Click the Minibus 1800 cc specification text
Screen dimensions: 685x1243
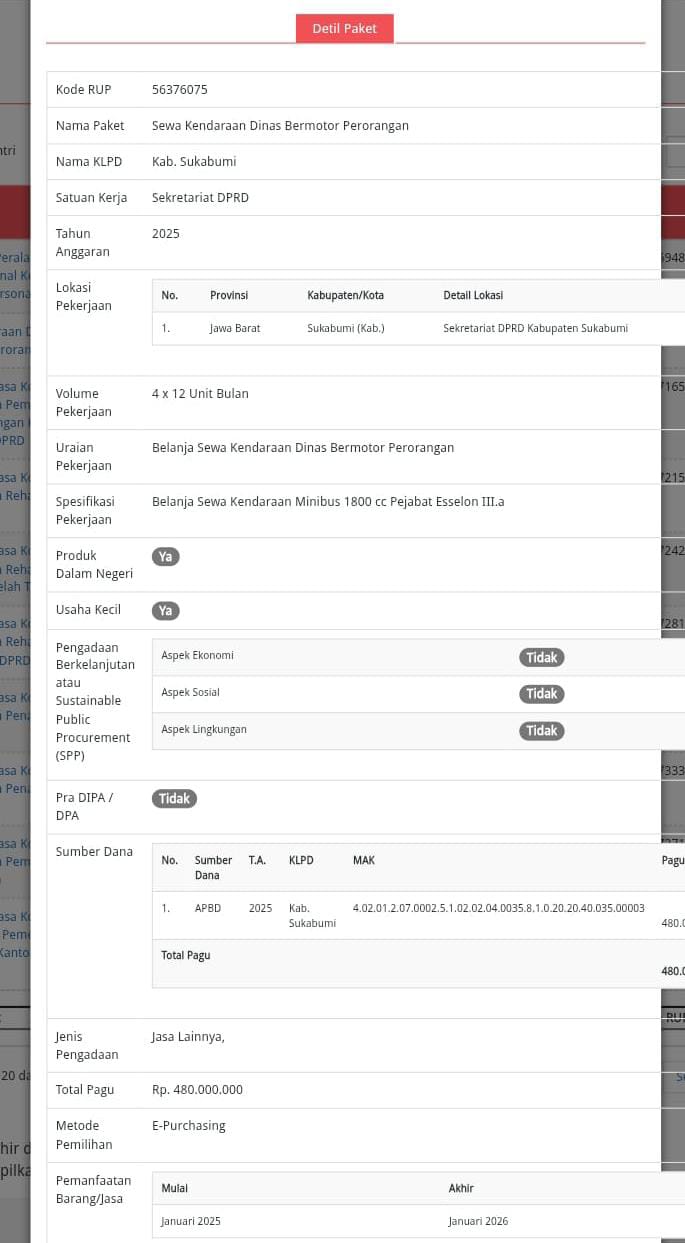(328, 501)
